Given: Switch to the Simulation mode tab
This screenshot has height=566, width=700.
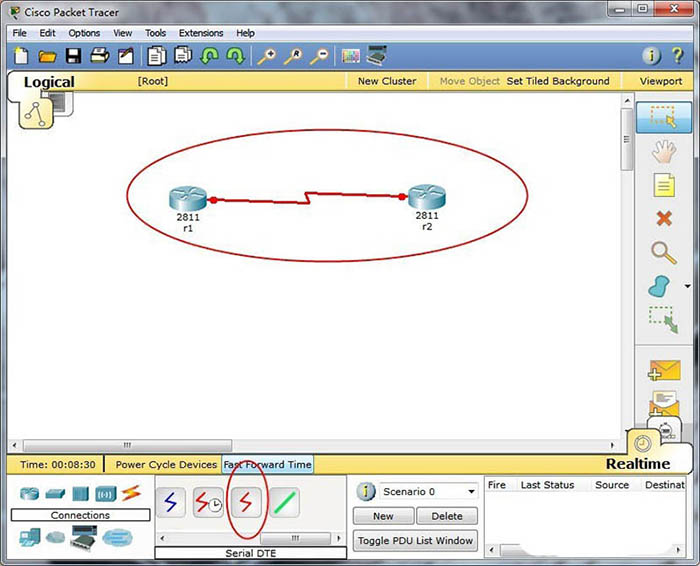Looking at the screenshot, I should (666, 430).
